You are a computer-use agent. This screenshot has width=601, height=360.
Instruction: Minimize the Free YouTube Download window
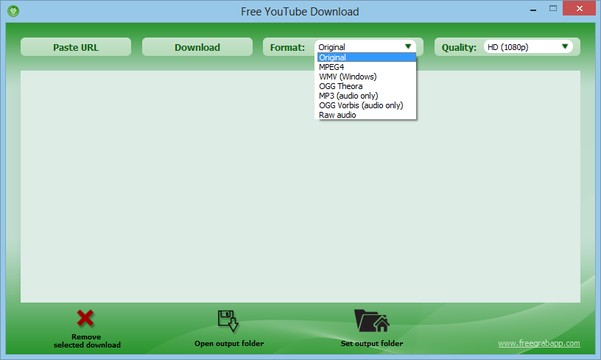(x=533, y=9)
